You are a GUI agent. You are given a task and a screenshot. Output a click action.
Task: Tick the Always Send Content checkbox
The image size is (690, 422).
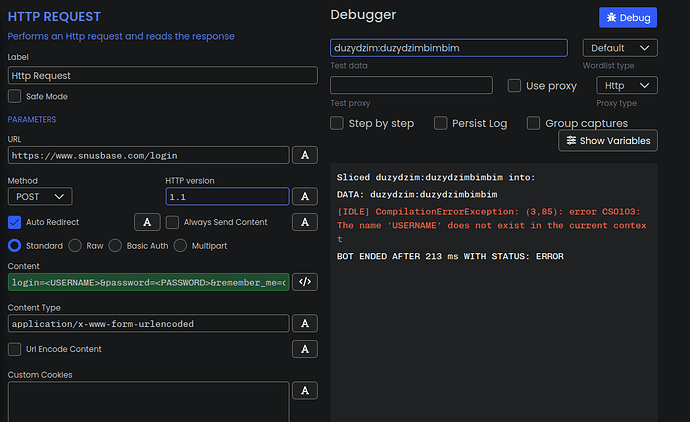172,222
